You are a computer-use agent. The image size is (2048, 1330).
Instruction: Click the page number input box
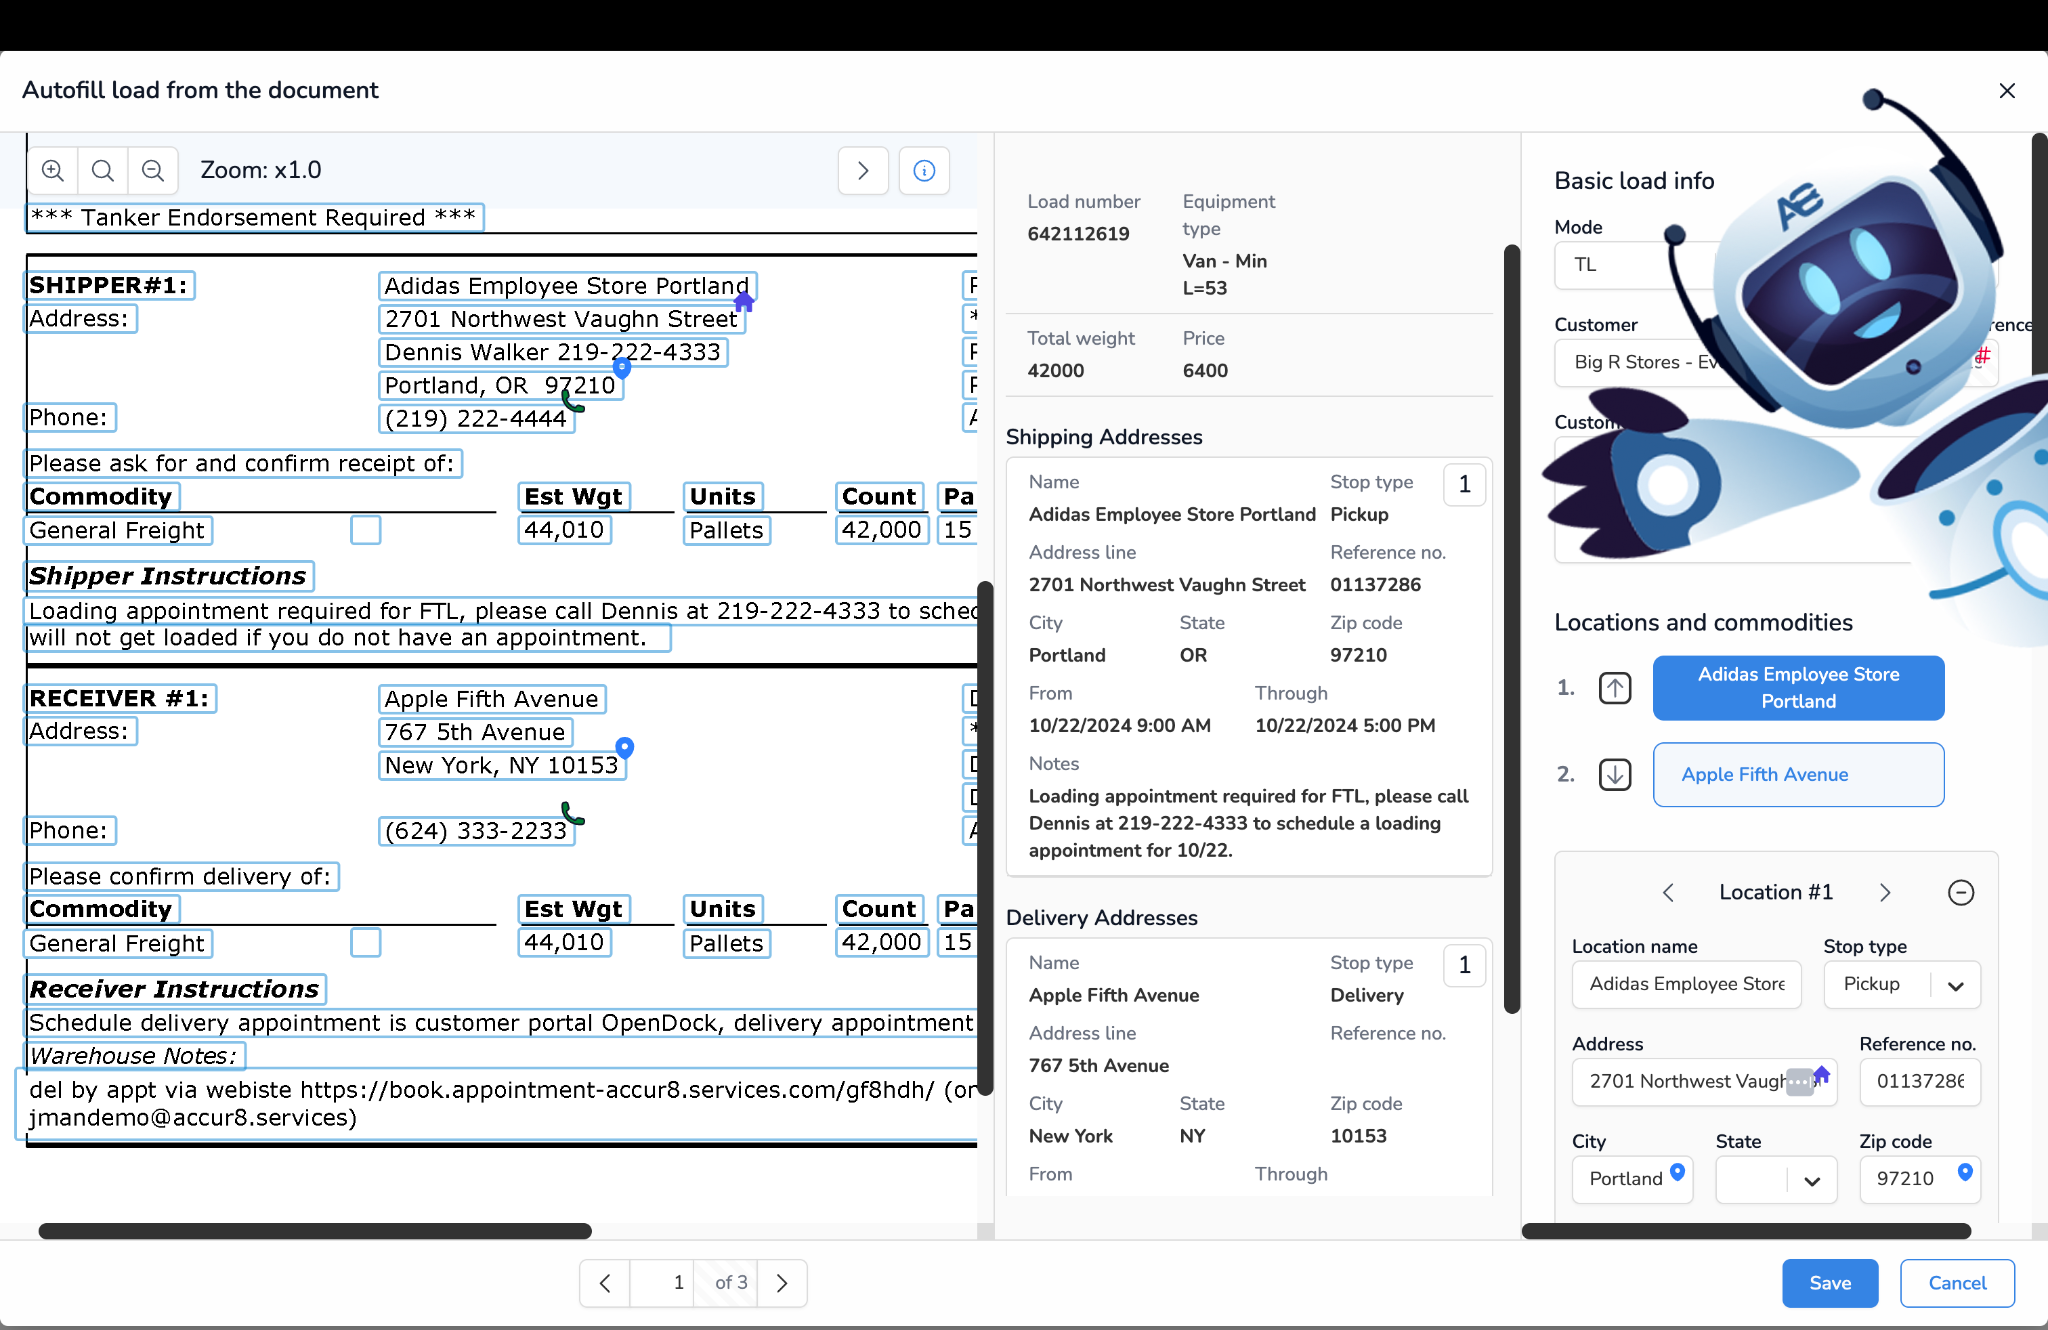pyautogui.click(x=661, y=1283)
